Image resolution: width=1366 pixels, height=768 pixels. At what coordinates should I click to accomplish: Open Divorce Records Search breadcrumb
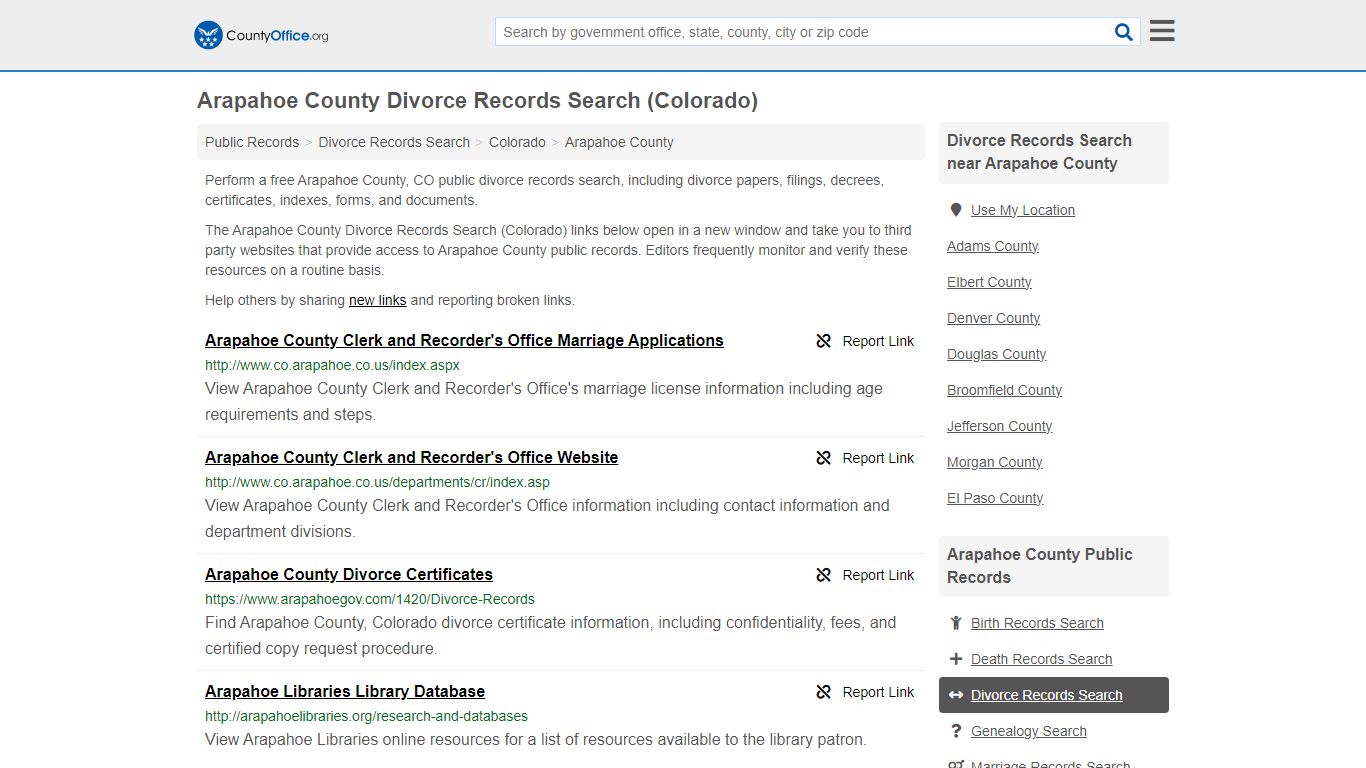(x=394, y=142)
